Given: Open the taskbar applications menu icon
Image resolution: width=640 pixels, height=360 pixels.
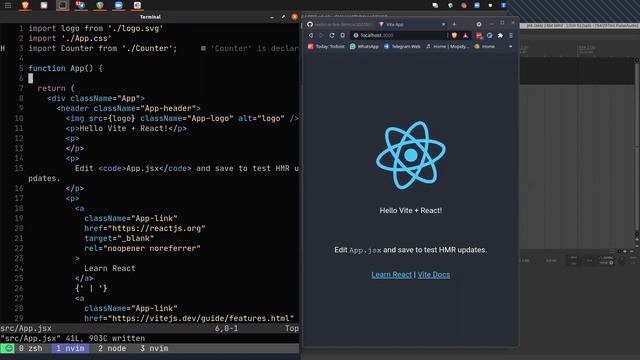Looking at the screenshot, I should coord(8,5).
